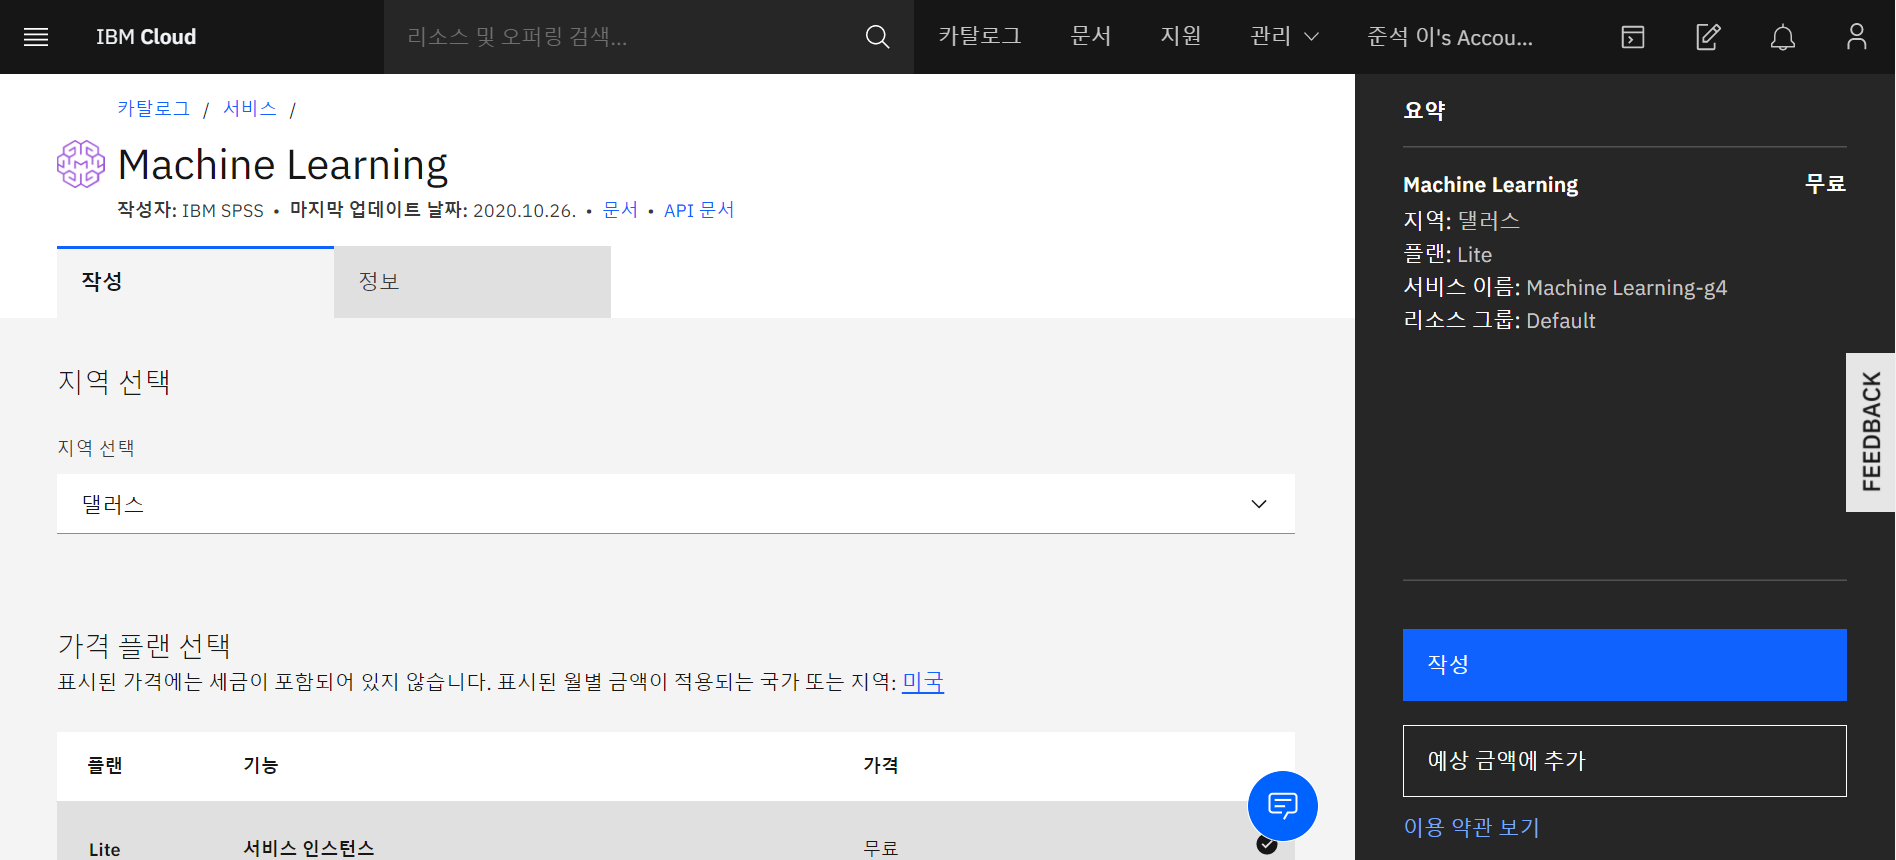Open the cost estimator edit icon

1708,37
